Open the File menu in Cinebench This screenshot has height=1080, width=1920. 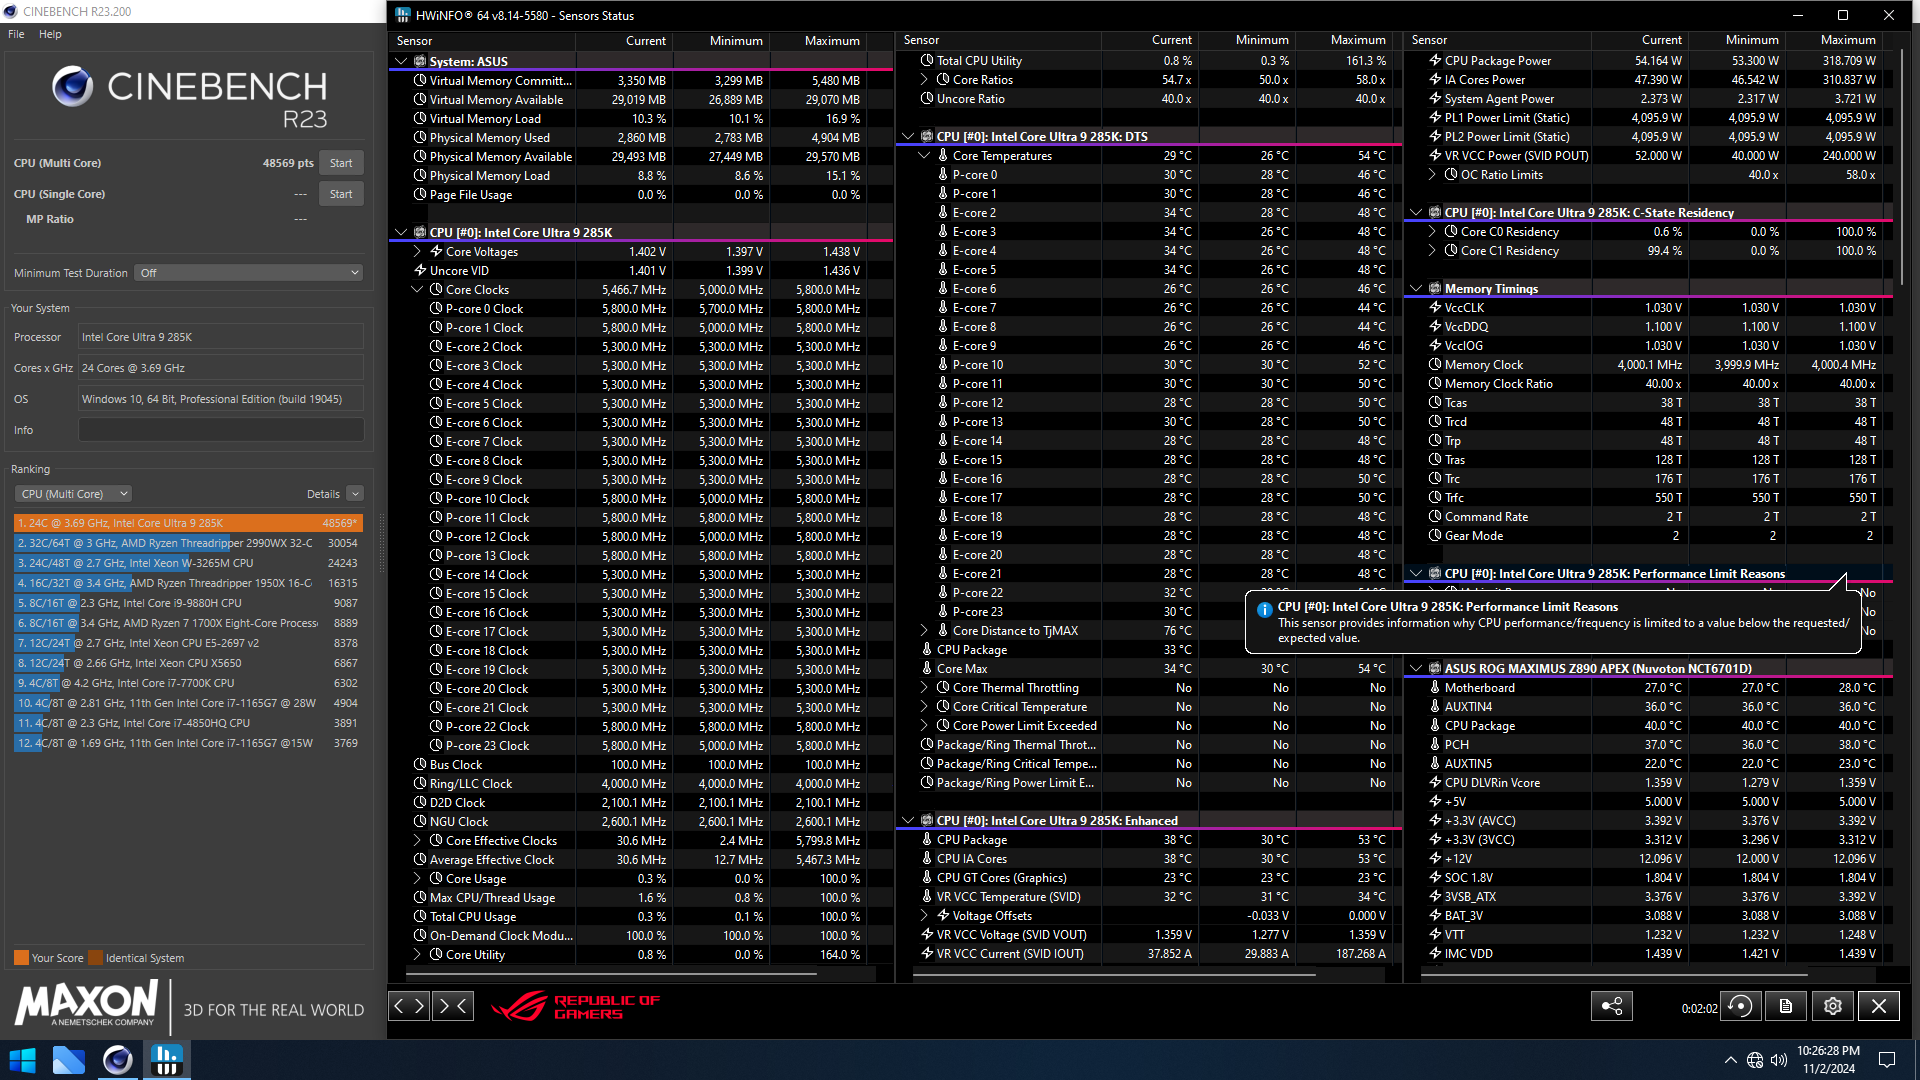16,34
